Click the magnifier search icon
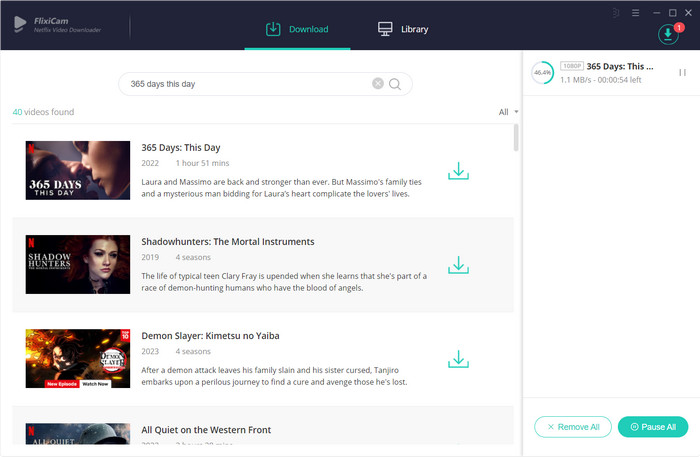Image resolution: width=700 pixels, height=457 pixels. (395, 84)
